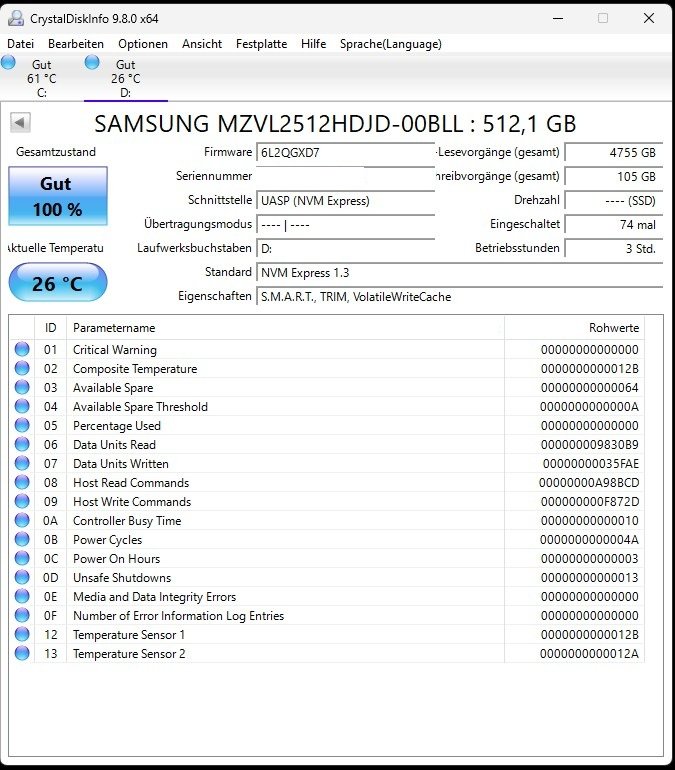Click status icon of Critical Warning row
Screen dimensions: 675x770
coord(22,349)
